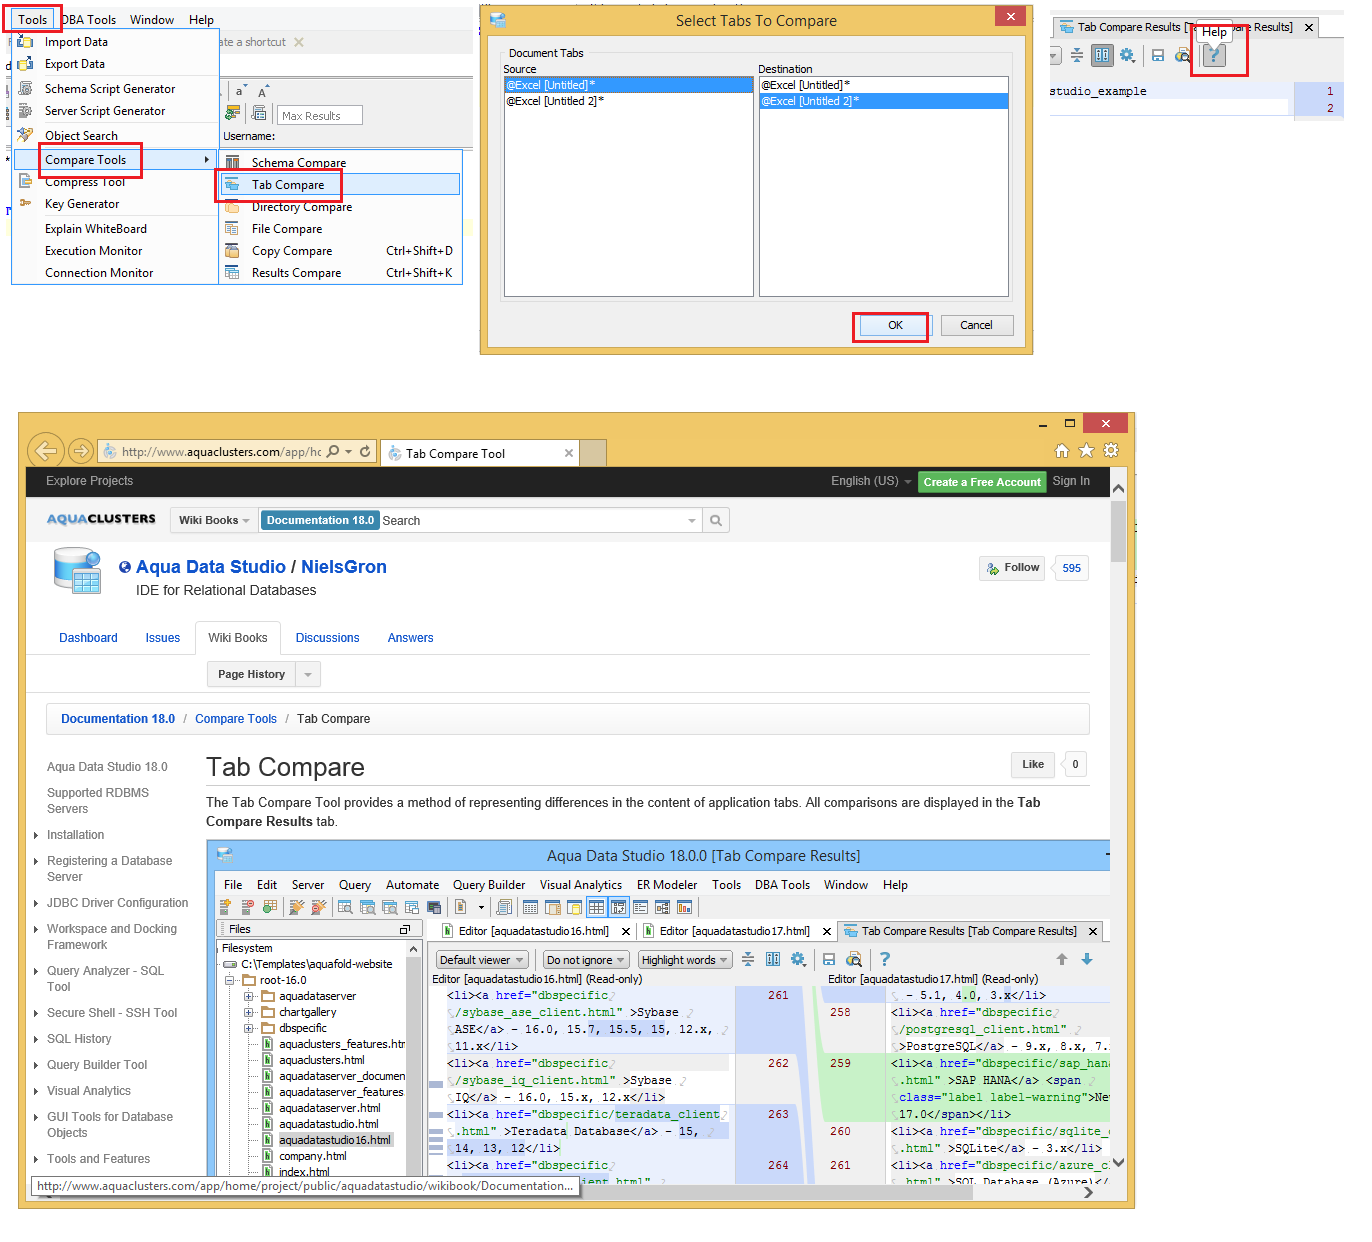This screenshot has width=1372, height=1242.
Task: Open the Compare Tools breadcrumb link
Action: pyautogui.click(x=236, y=719)
